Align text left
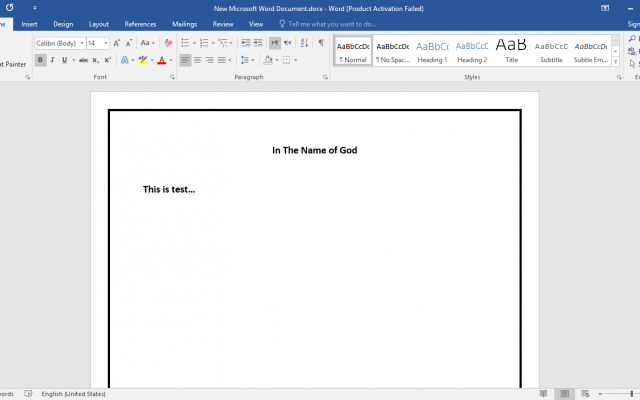Viewport: 640px width, 400px height. 185,60
